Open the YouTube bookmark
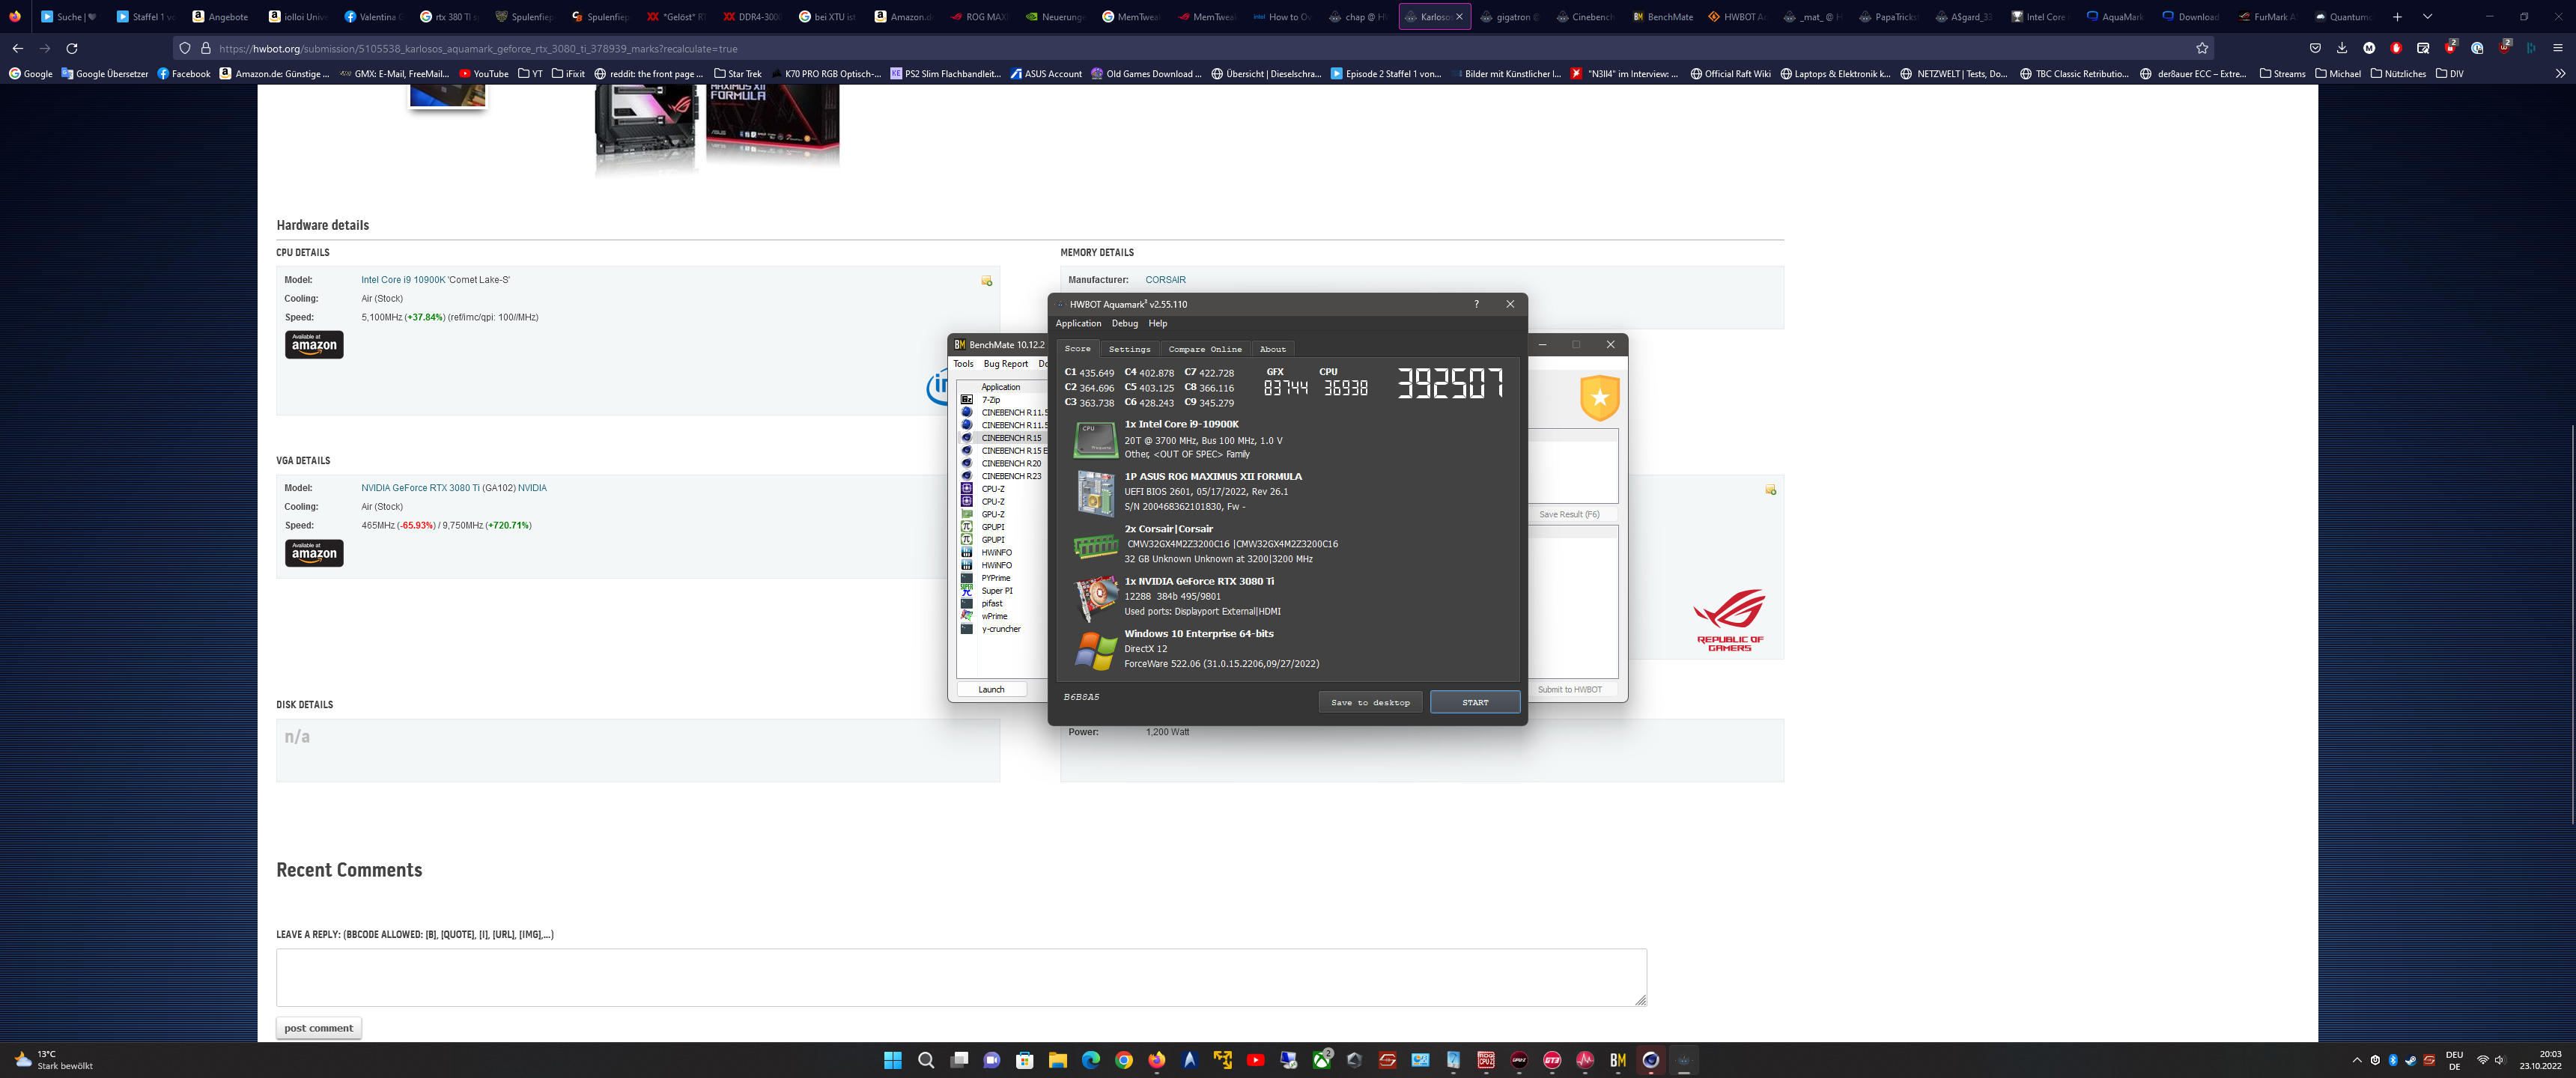The image size is (2576, 1078). tap(483, 74)
